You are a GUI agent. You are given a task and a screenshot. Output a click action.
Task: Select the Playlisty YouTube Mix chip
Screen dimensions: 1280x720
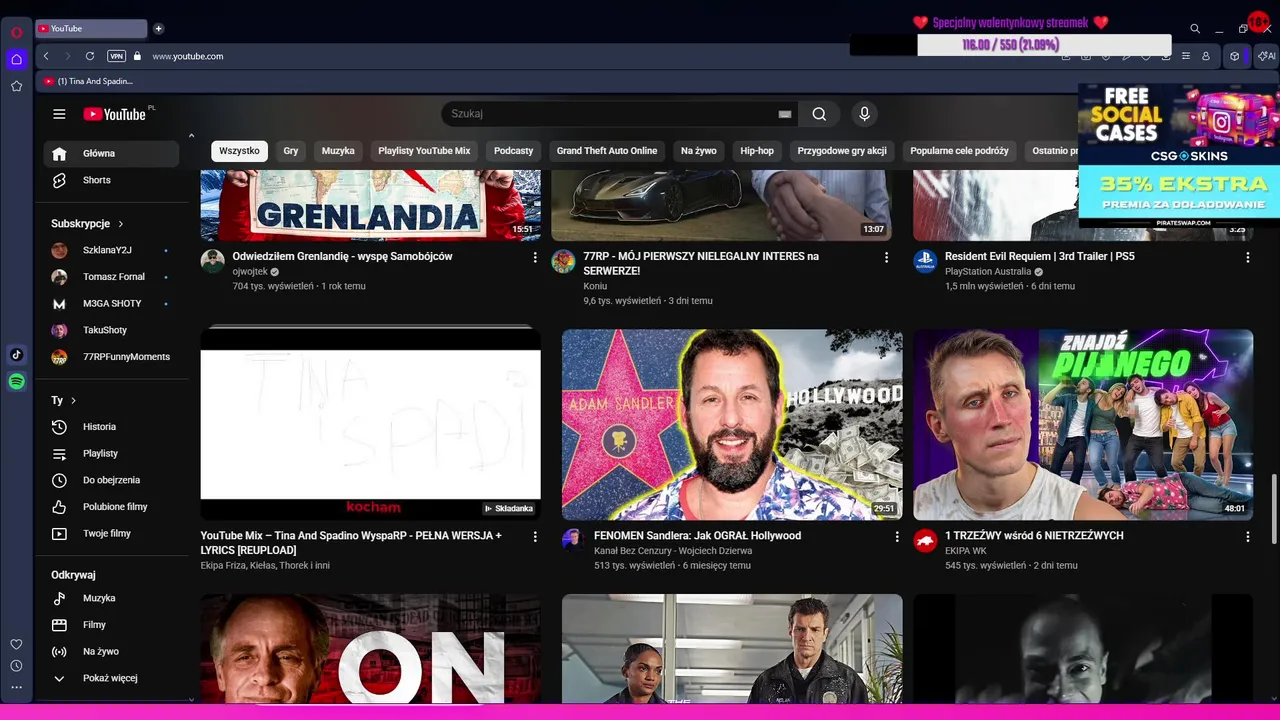tap(424, 151)
